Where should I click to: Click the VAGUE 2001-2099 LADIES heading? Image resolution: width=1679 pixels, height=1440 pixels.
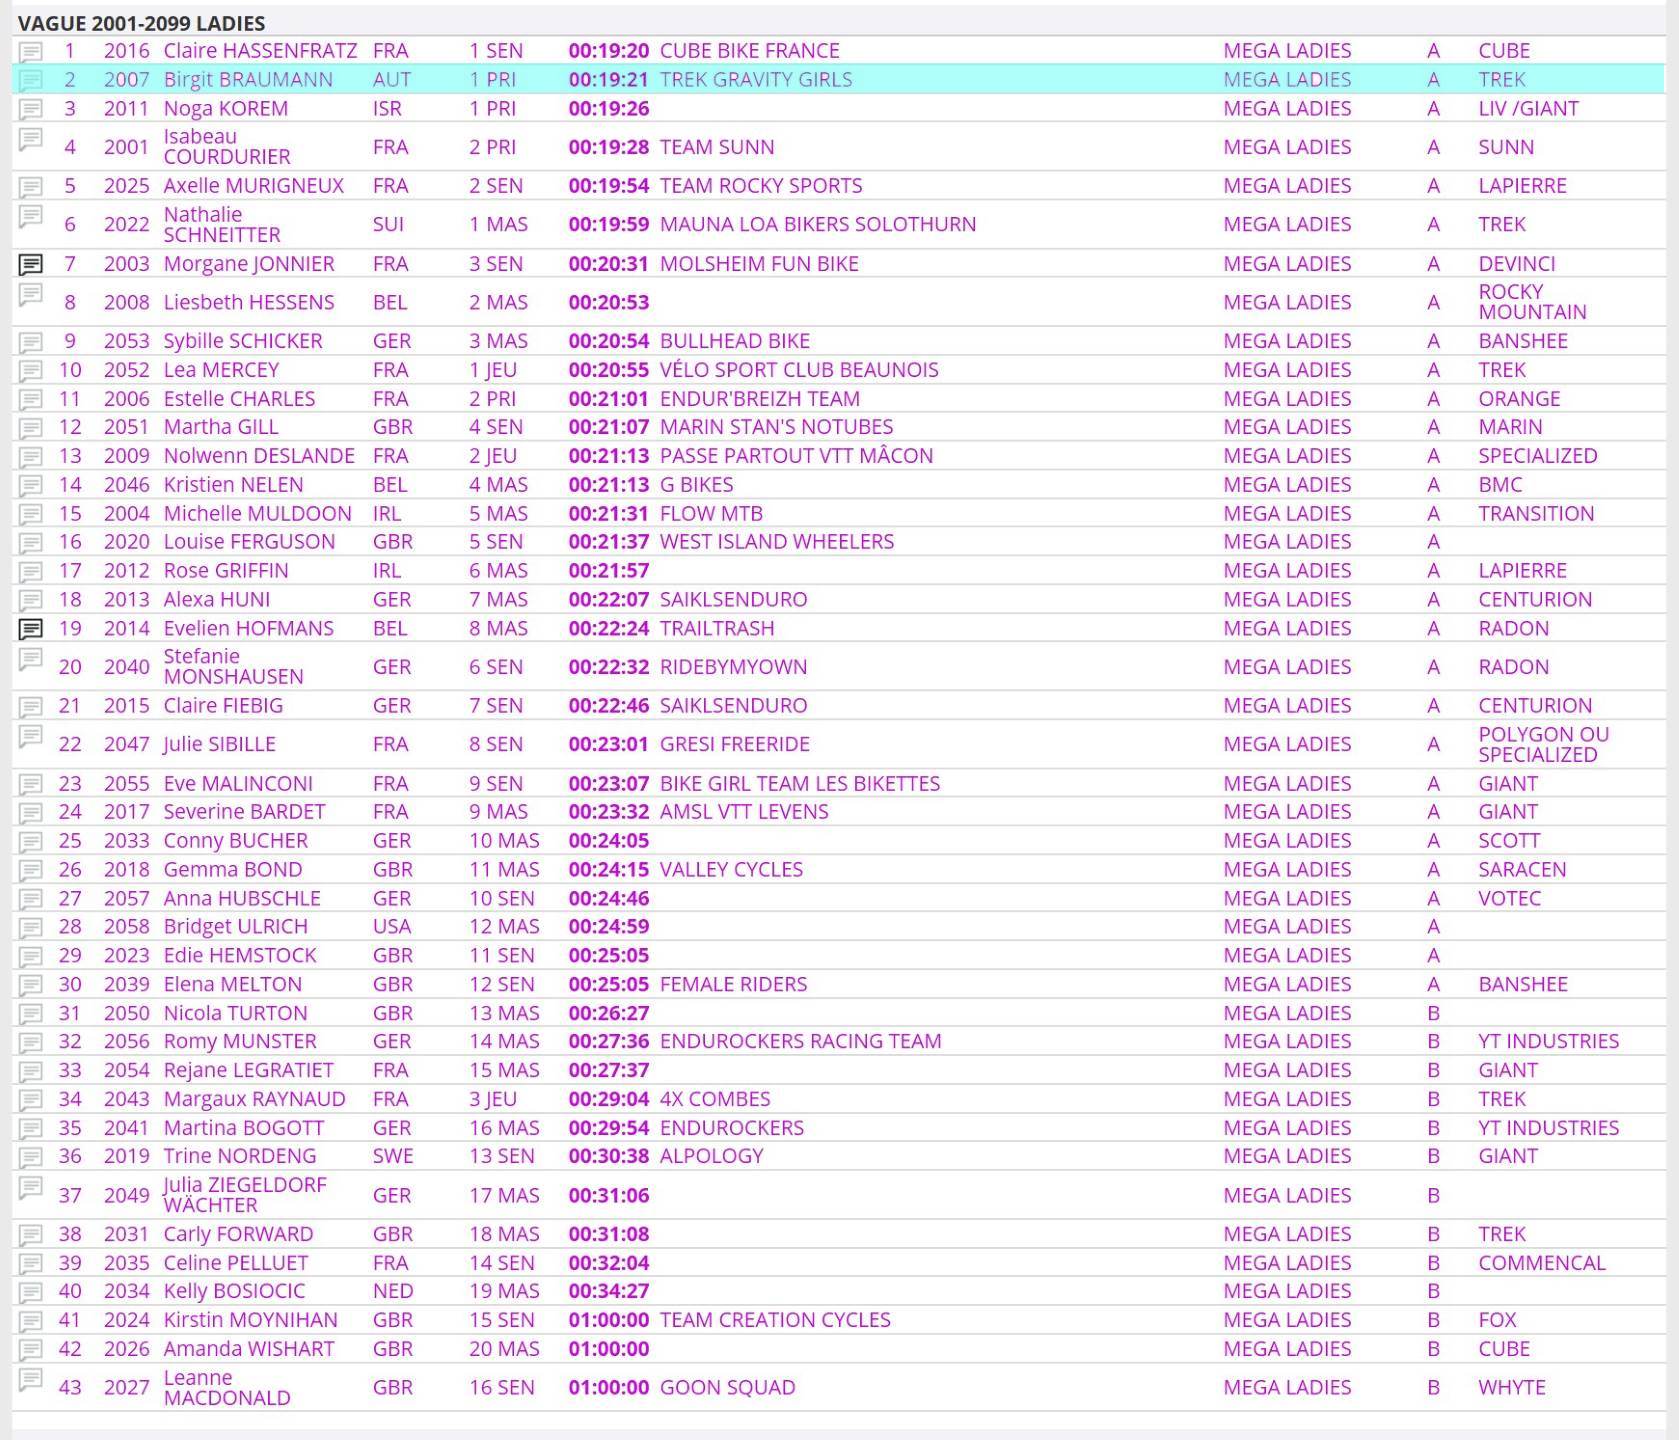tap(141, 23)
